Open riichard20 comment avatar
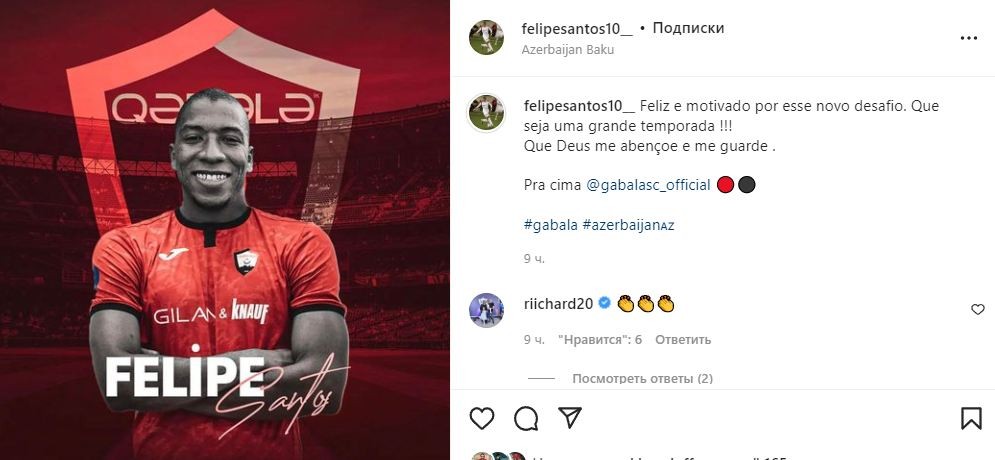This screenshot has width=995, height=460. click(x=487, y=310)
